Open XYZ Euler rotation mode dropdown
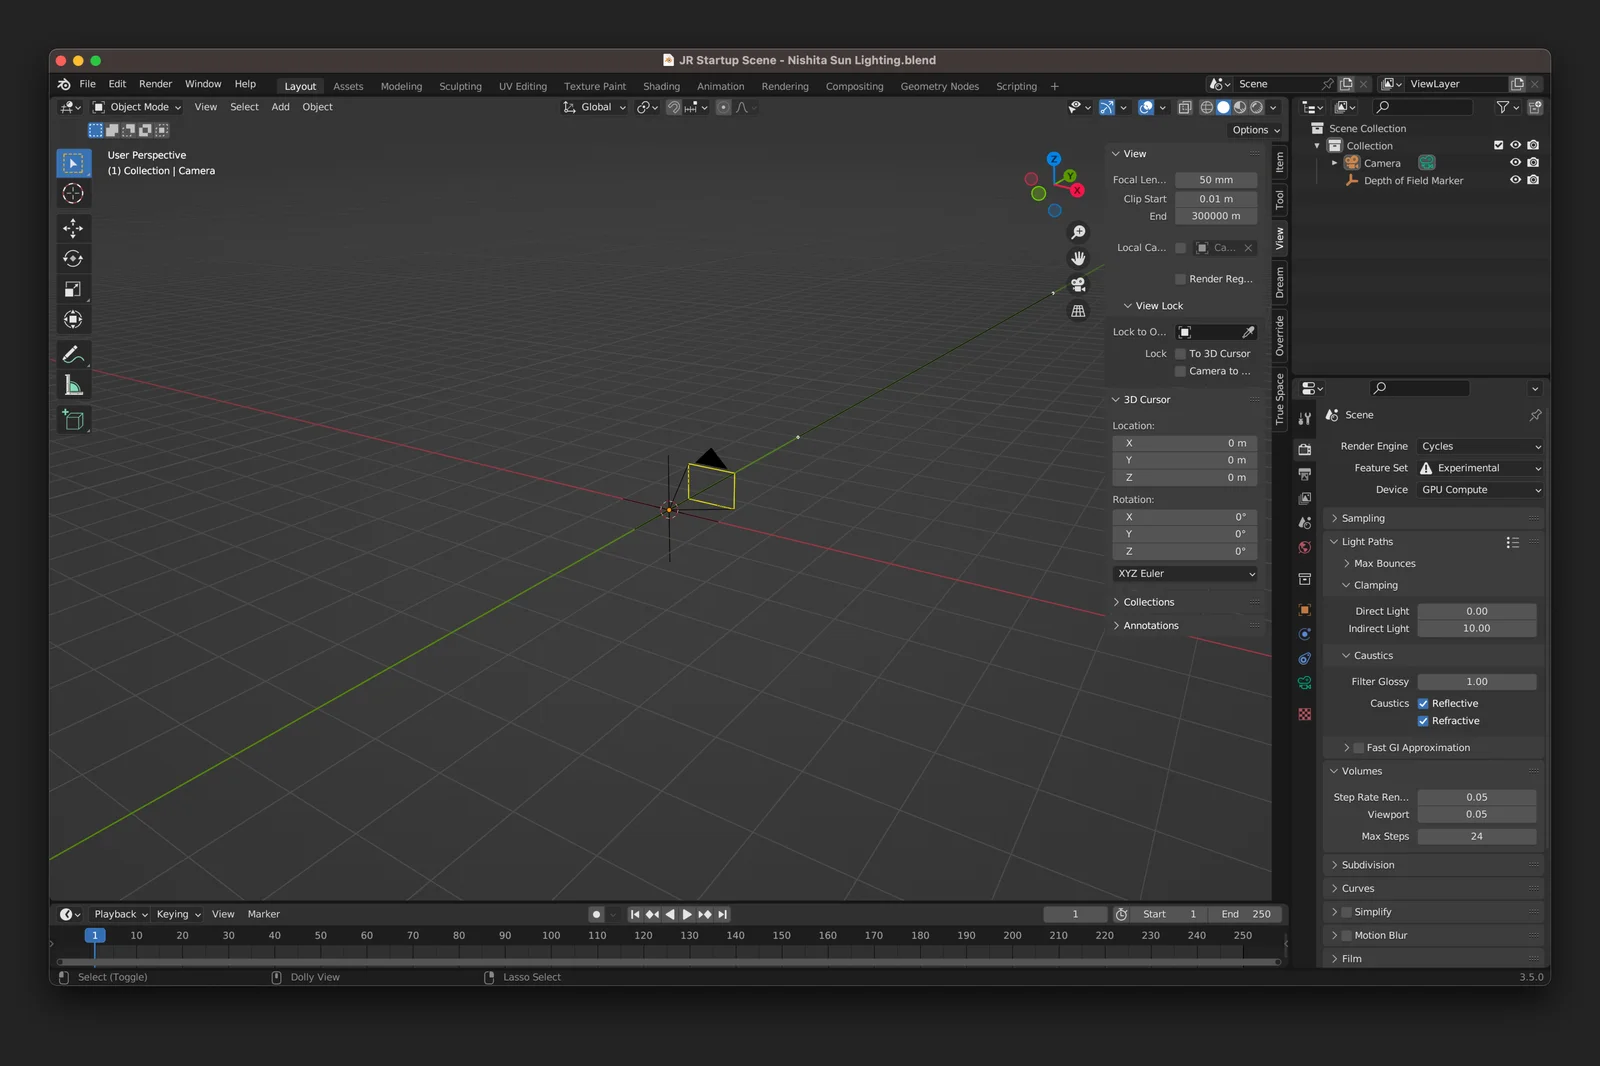The width and height of the screenshot is (1600, 1066). point(1185,574)
